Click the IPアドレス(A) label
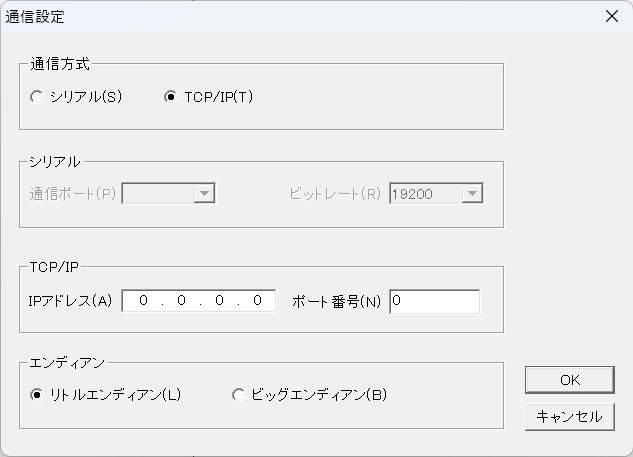This screenshot has width=633, height=457. pos(71,301)
